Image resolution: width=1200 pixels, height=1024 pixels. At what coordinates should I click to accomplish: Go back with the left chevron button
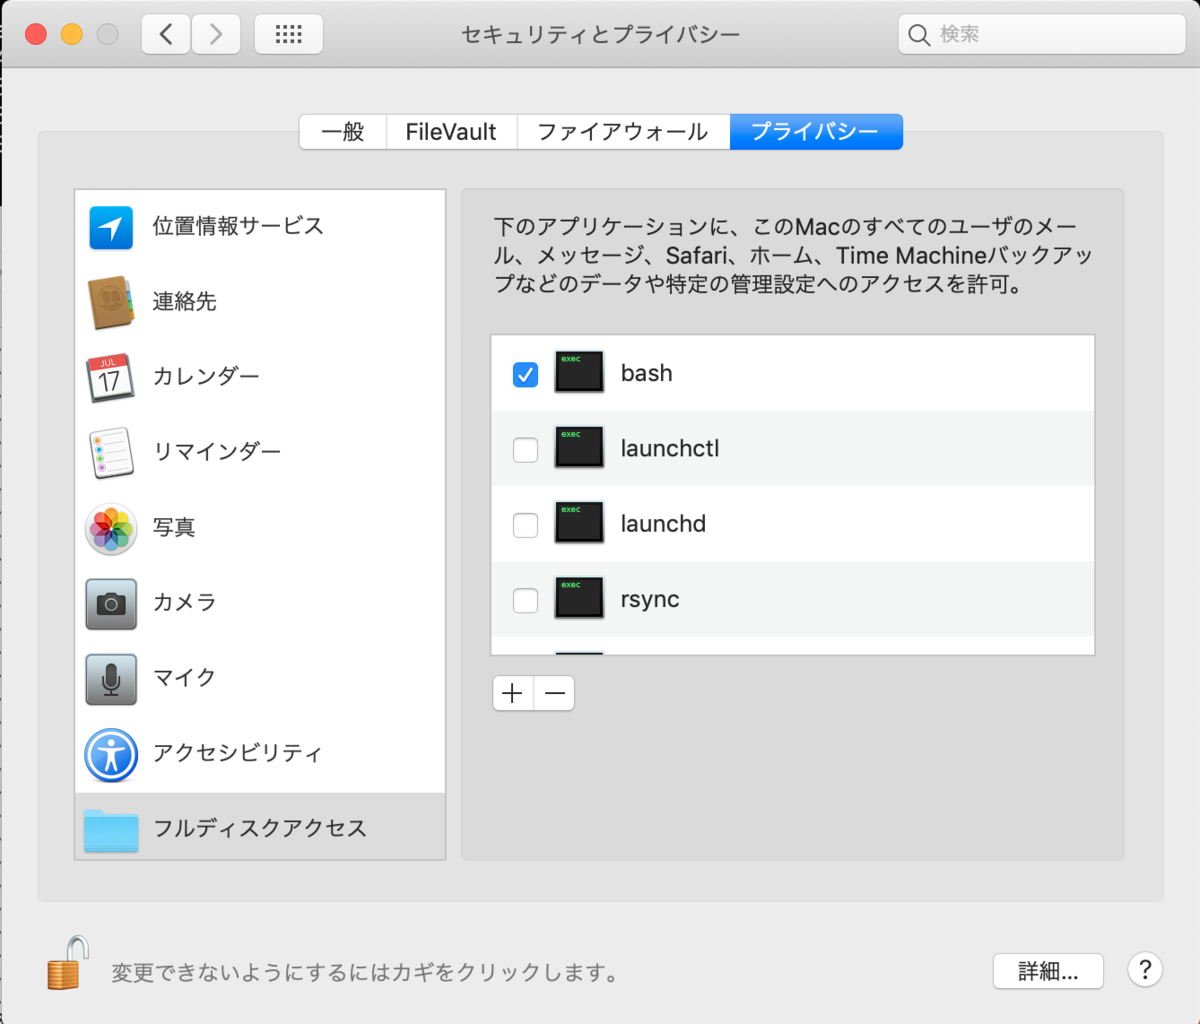click(x=166, y=35)
